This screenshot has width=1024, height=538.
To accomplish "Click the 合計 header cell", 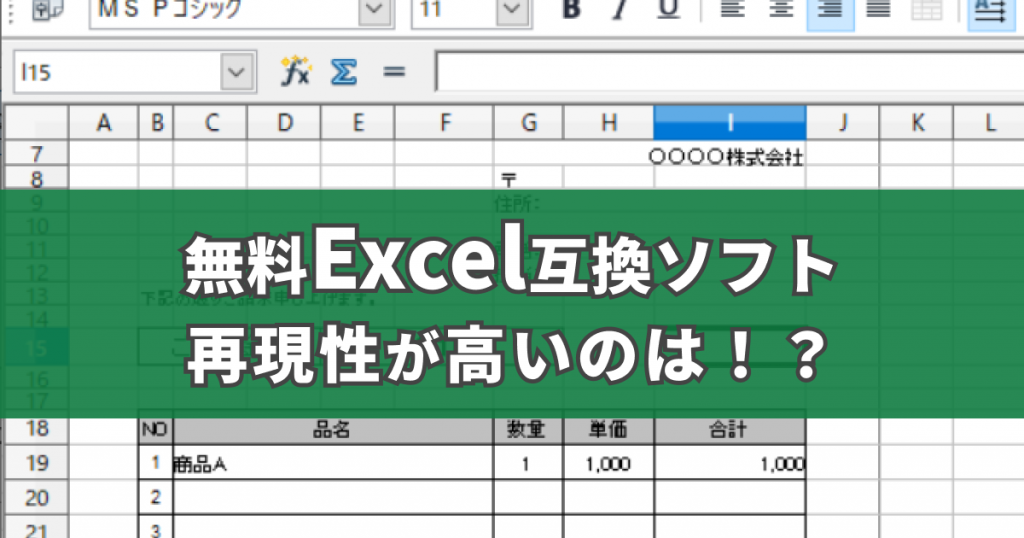I will (730, 430).
